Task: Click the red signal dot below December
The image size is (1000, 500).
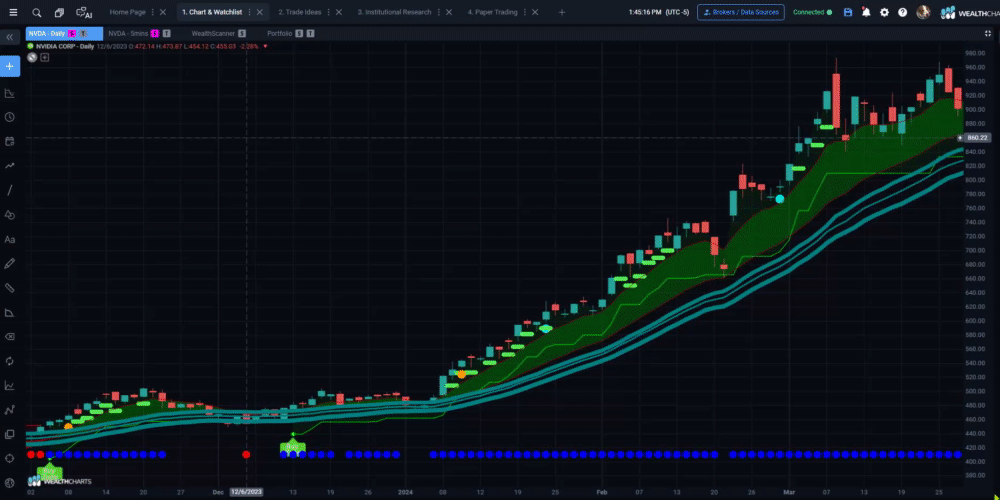Action: coord(246,455)
